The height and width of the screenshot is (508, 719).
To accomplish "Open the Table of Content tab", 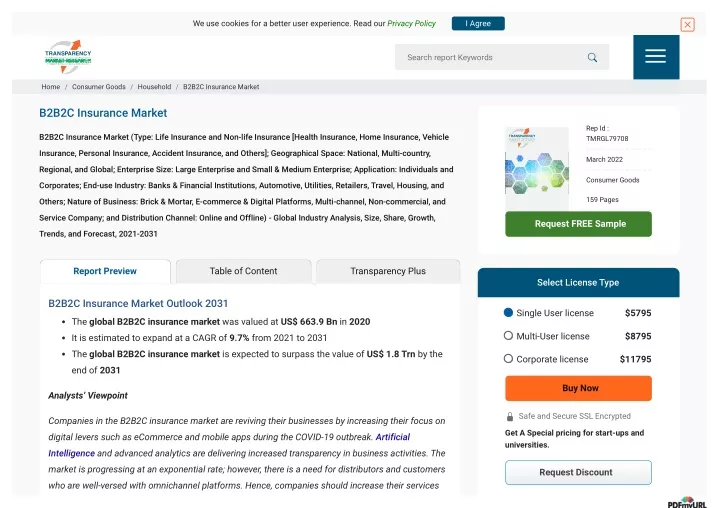I will [x=243, y=271].
